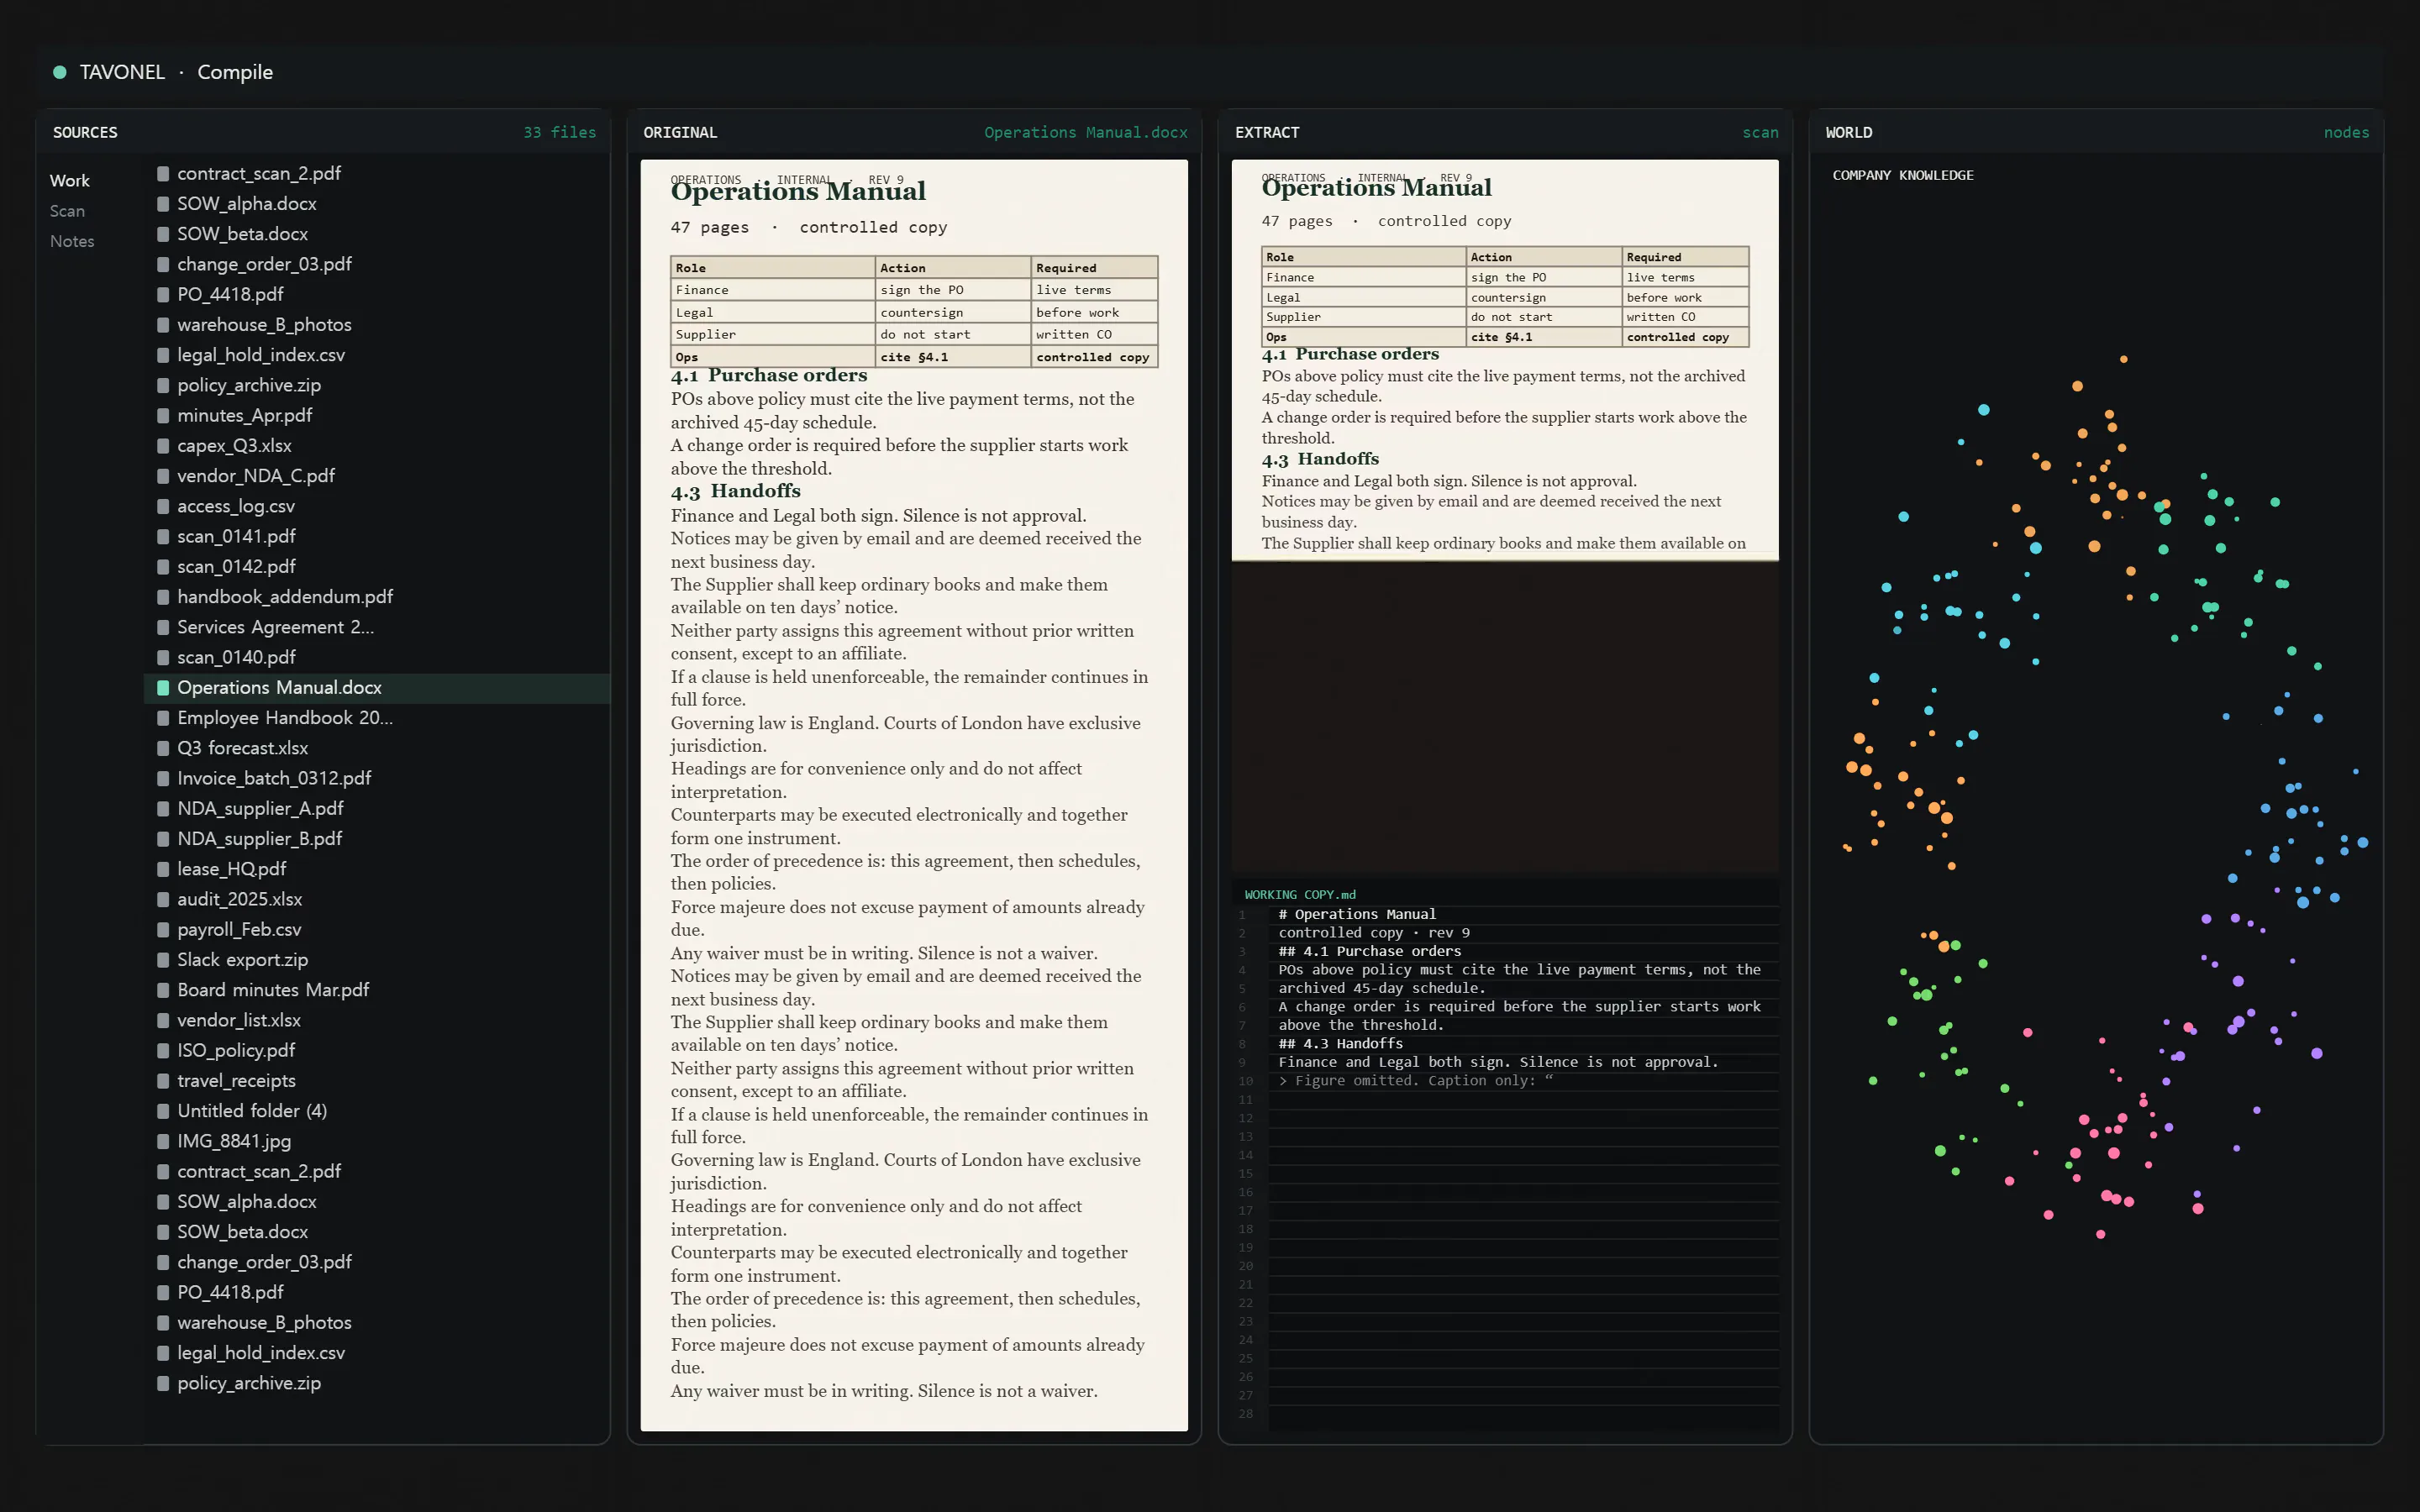Select the Services Agreement 2... file
Screen dimensions: 2420x1512
(x=378, y=627)
